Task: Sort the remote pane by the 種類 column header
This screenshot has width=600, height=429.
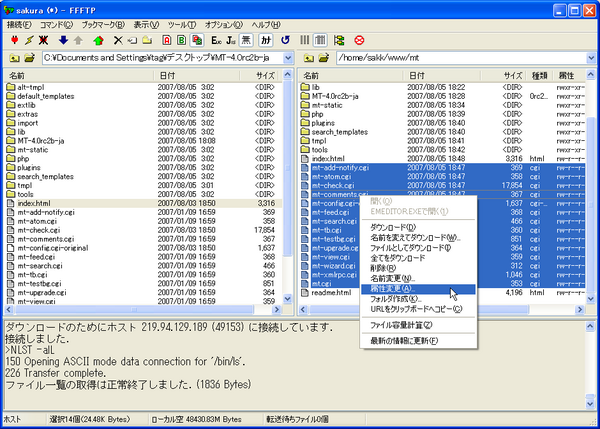Action: (x=540, y=75)
